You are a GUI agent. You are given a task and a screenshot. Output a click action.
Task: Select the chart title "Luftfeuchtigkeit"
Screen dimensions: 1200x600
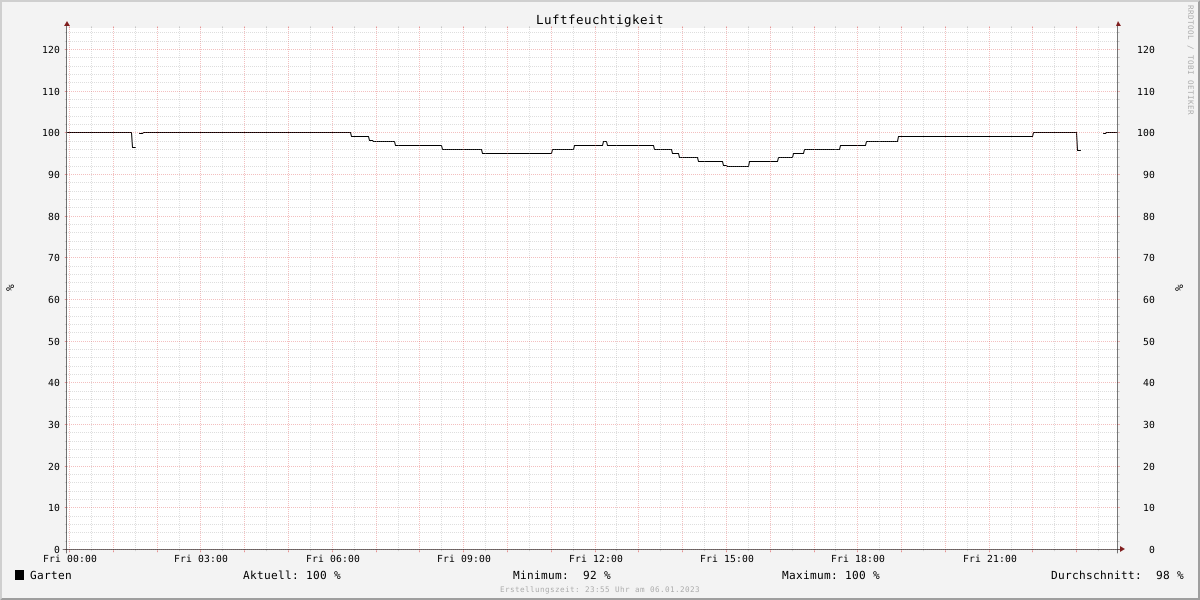[x=599, y=20]
